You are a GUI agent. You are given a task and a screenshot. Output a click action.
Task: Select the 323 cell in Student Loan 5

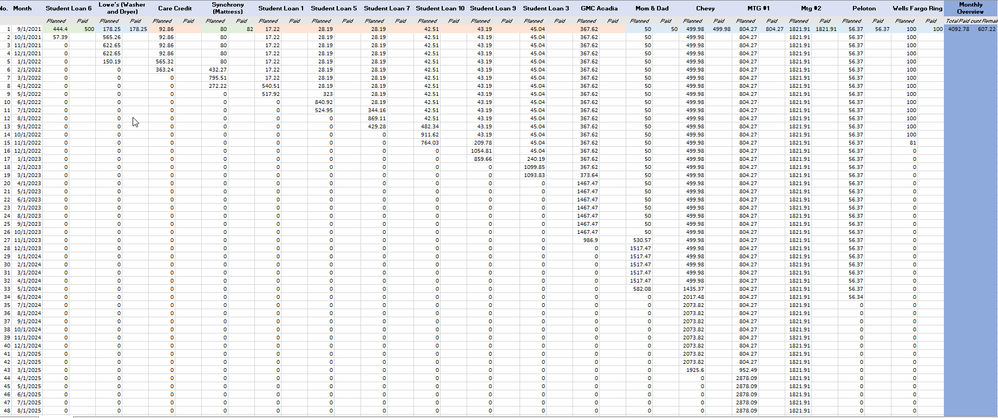(x=321, y=94)
